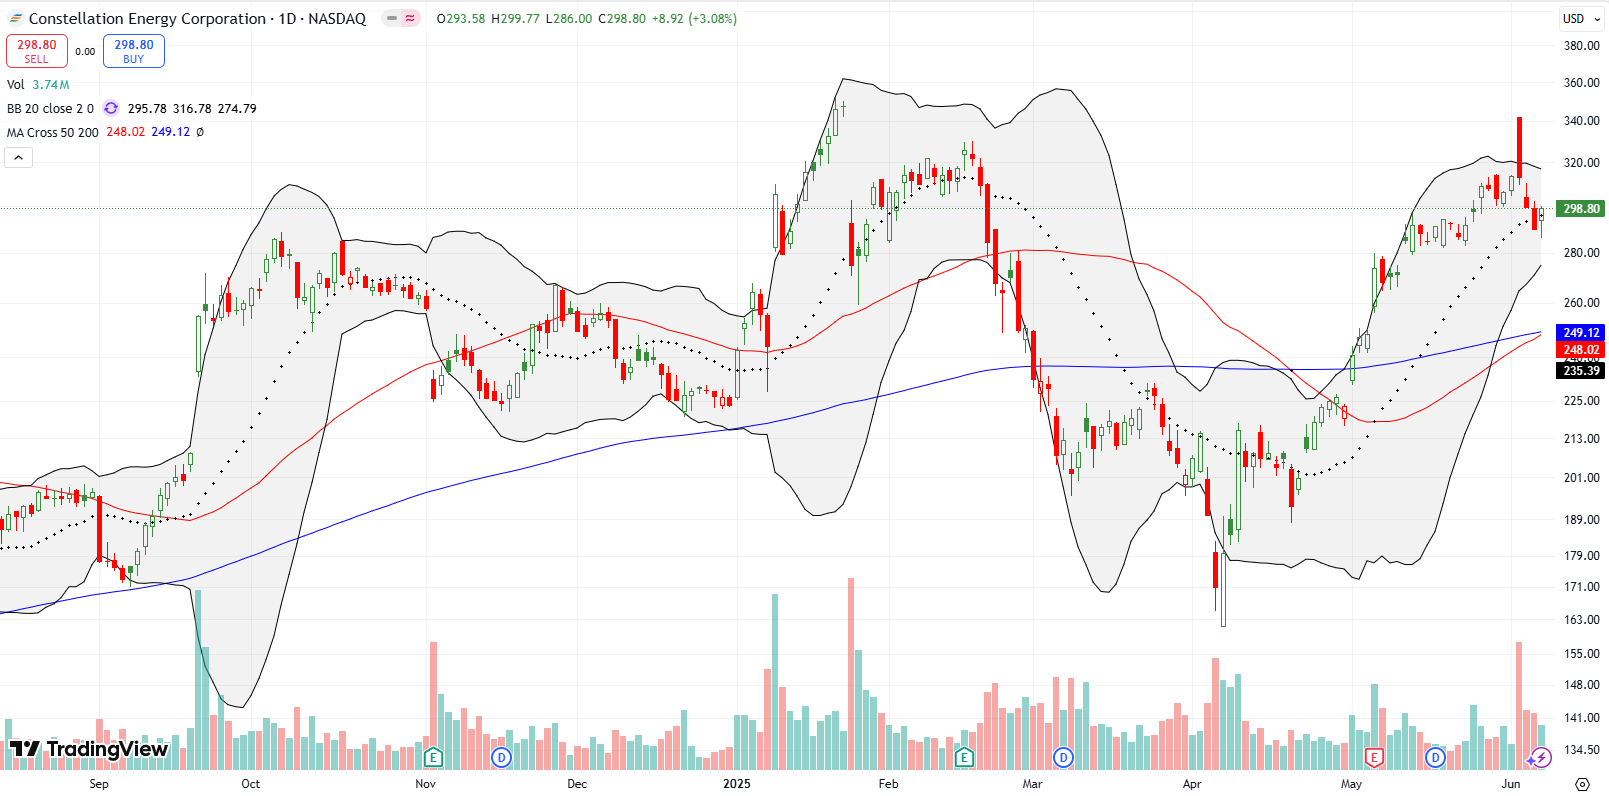
Task: Click the purple refresh icon beside BB legend
Action: click(x=111, y=108)
